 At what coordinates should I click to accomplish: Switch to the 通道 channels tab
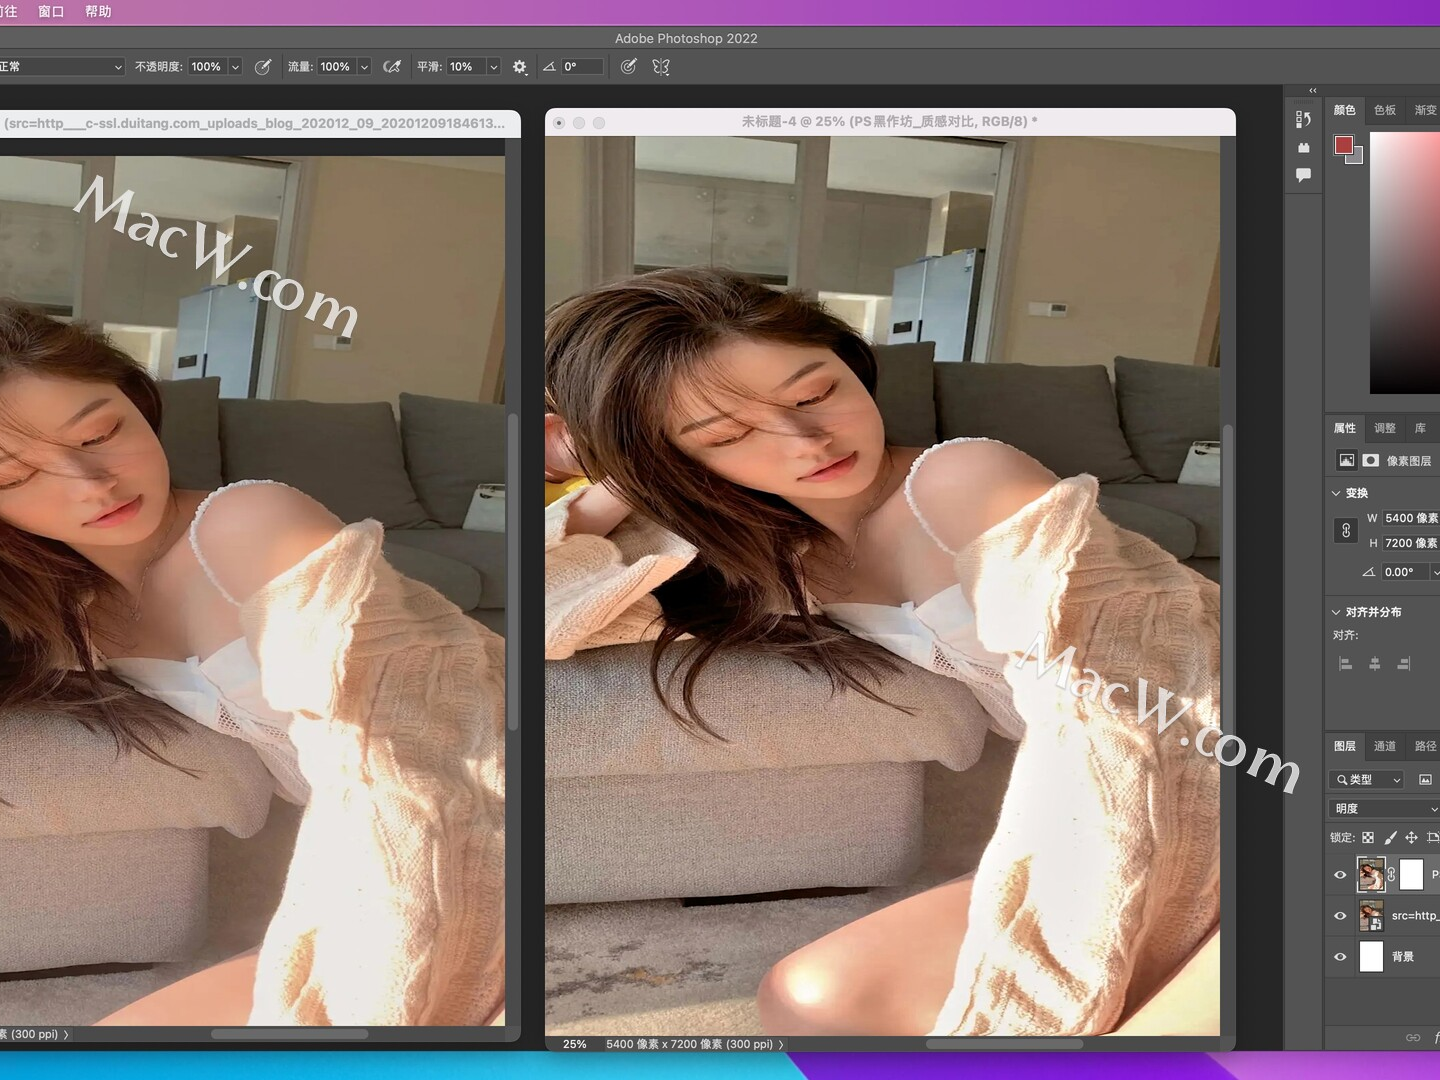click(x=1385, y=746)
